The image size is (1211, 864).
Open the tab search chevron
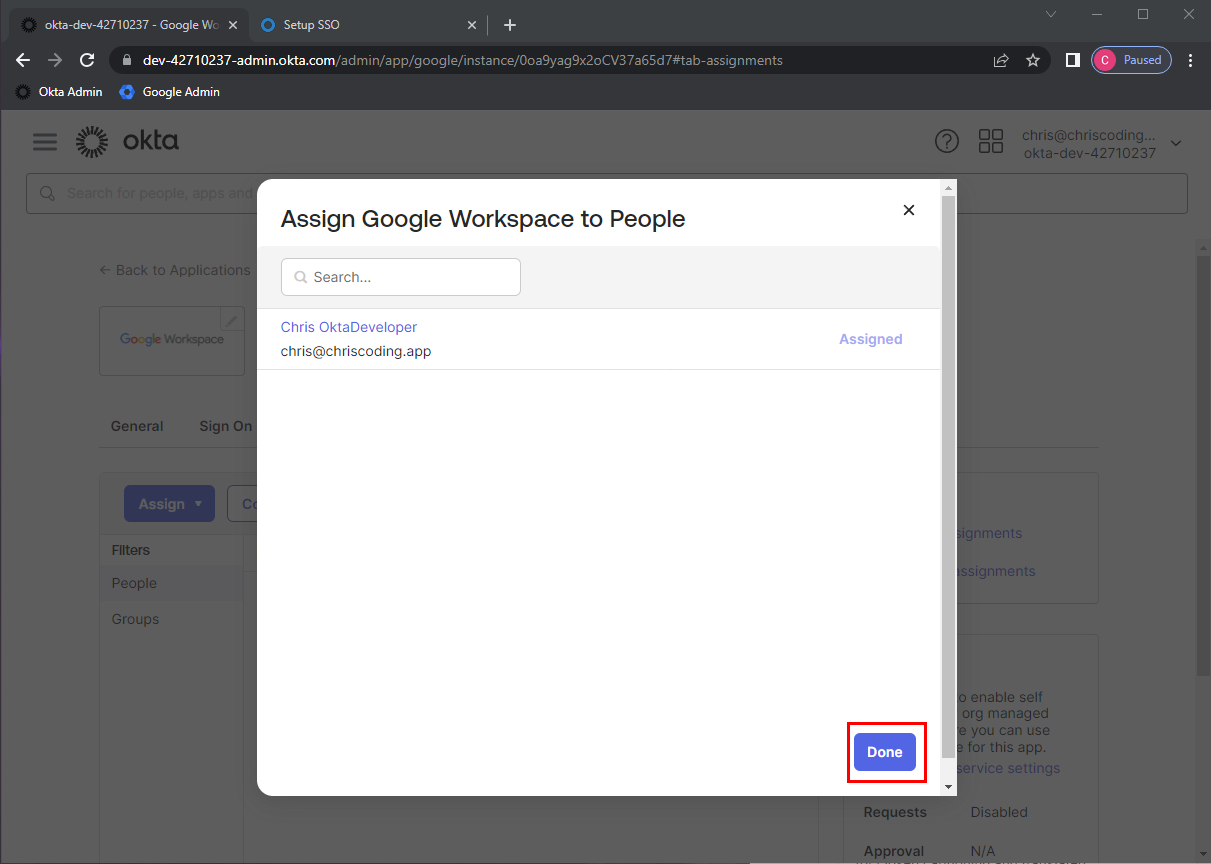tap(1051, 14)
